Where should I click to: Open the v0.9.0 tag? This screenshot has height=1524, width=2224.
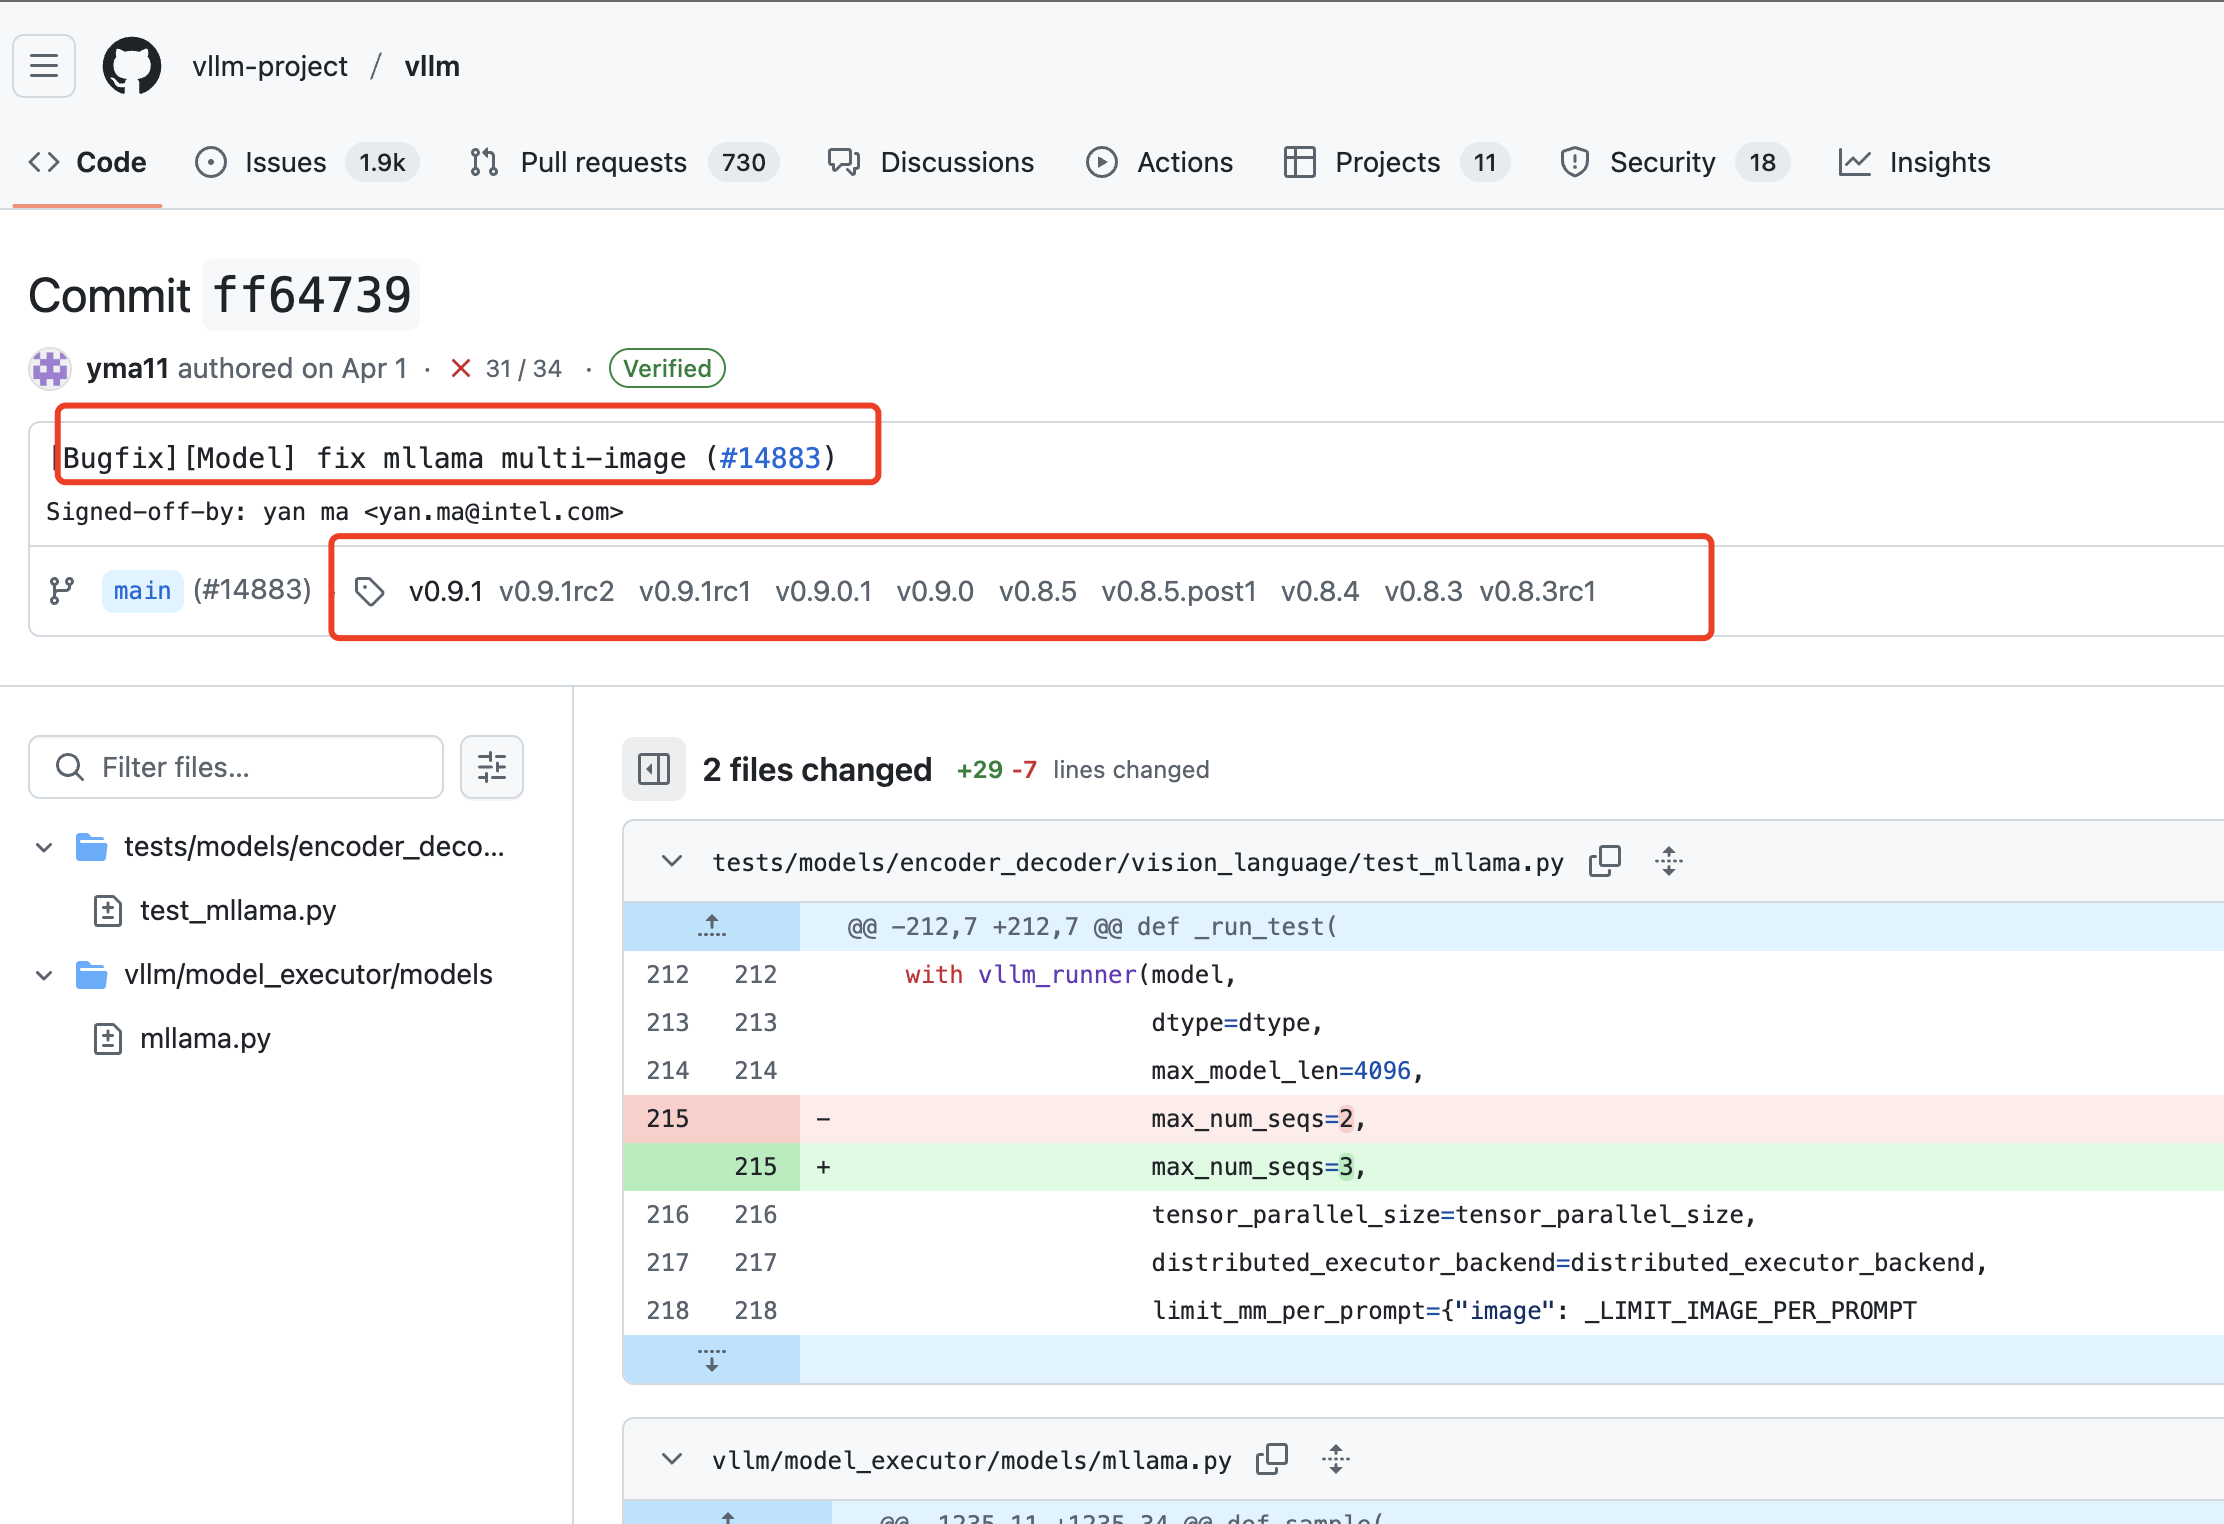[935, 591]
